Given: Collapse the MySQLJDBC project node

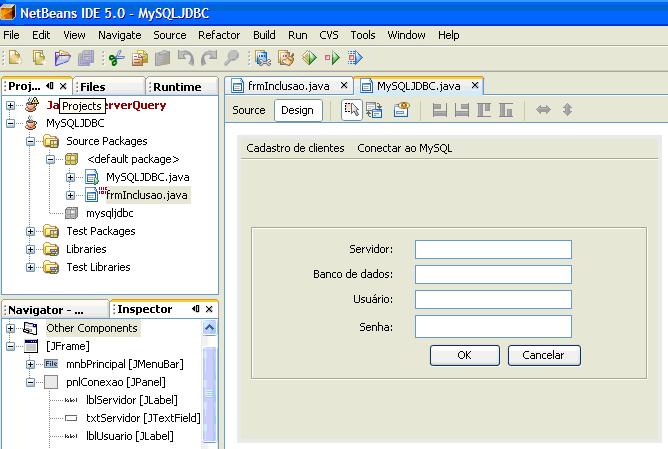Looking at the screenshot, I should (11, 123).
